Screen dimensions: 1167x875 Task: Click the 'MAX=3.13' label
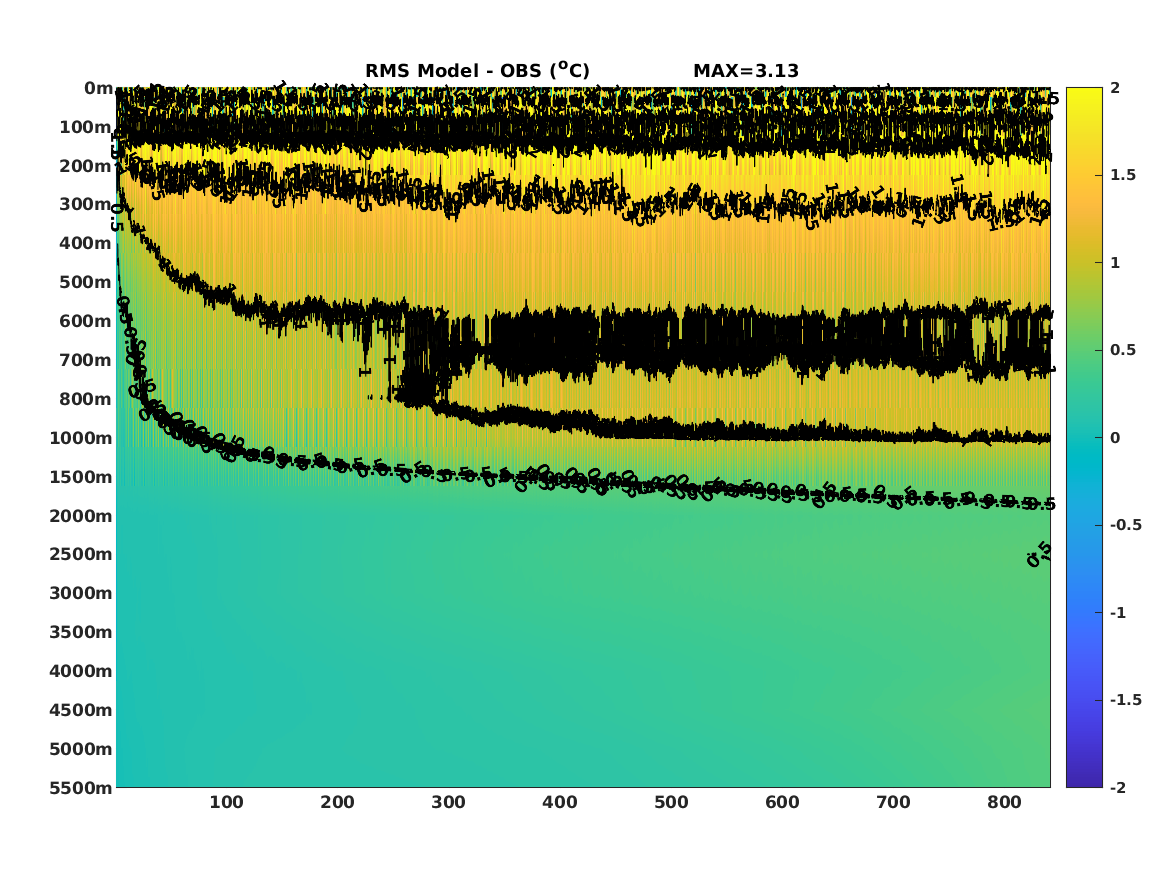click(x=746, y=71)
